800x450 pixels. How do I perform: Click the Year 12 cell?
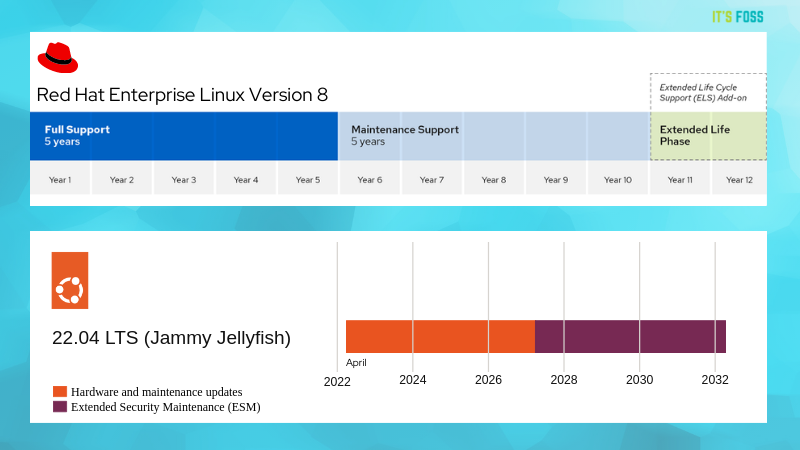739,178
